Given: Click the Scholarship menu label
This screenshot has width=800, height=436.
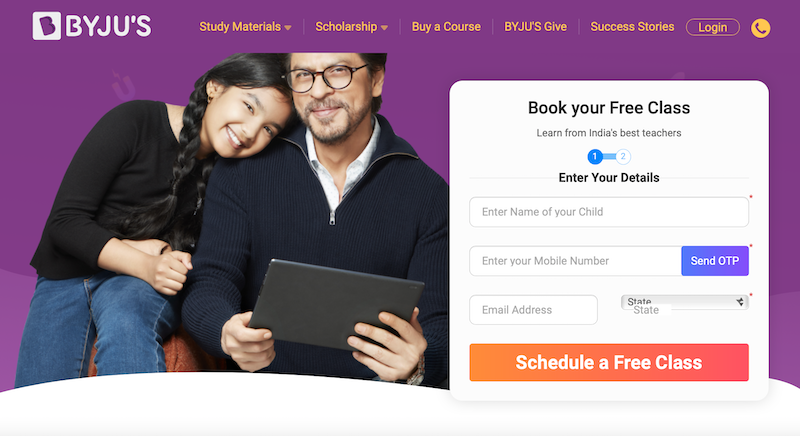Looking at the screenshot, I should pos(346,27).
